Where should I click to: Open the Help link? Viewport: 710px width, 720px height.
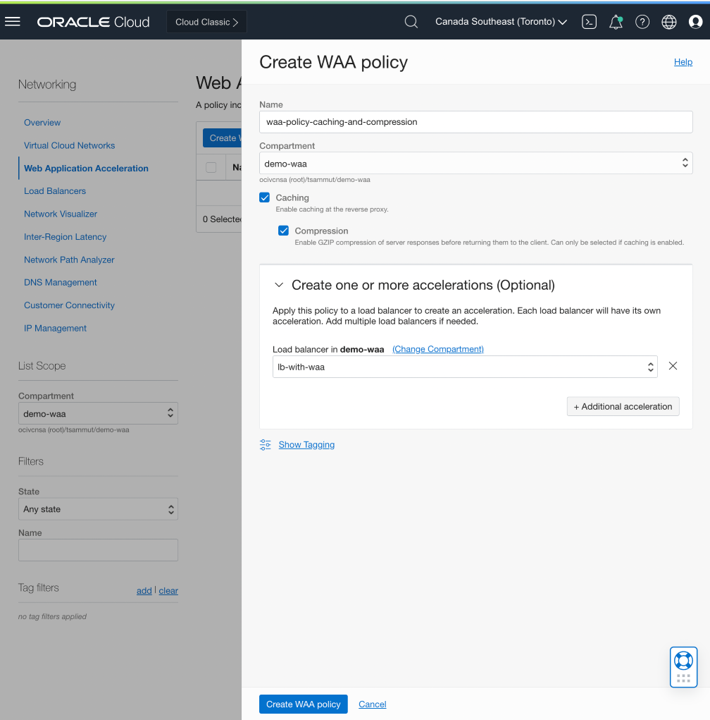(x=683, y=62)
